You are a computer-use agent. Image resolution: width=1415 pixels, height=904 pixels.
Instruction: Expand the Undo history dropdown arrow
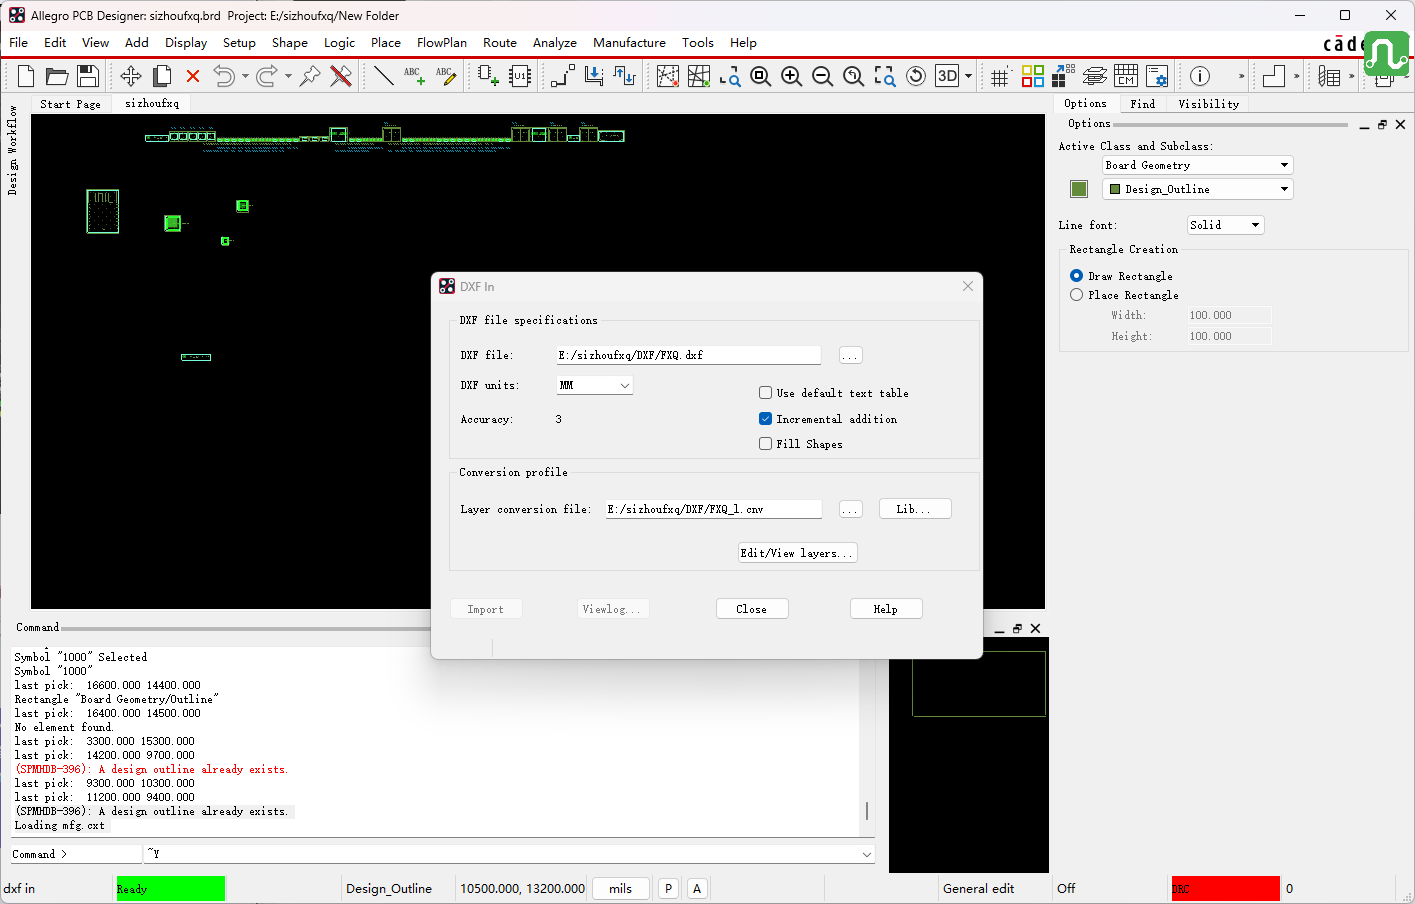pos(245,76)
